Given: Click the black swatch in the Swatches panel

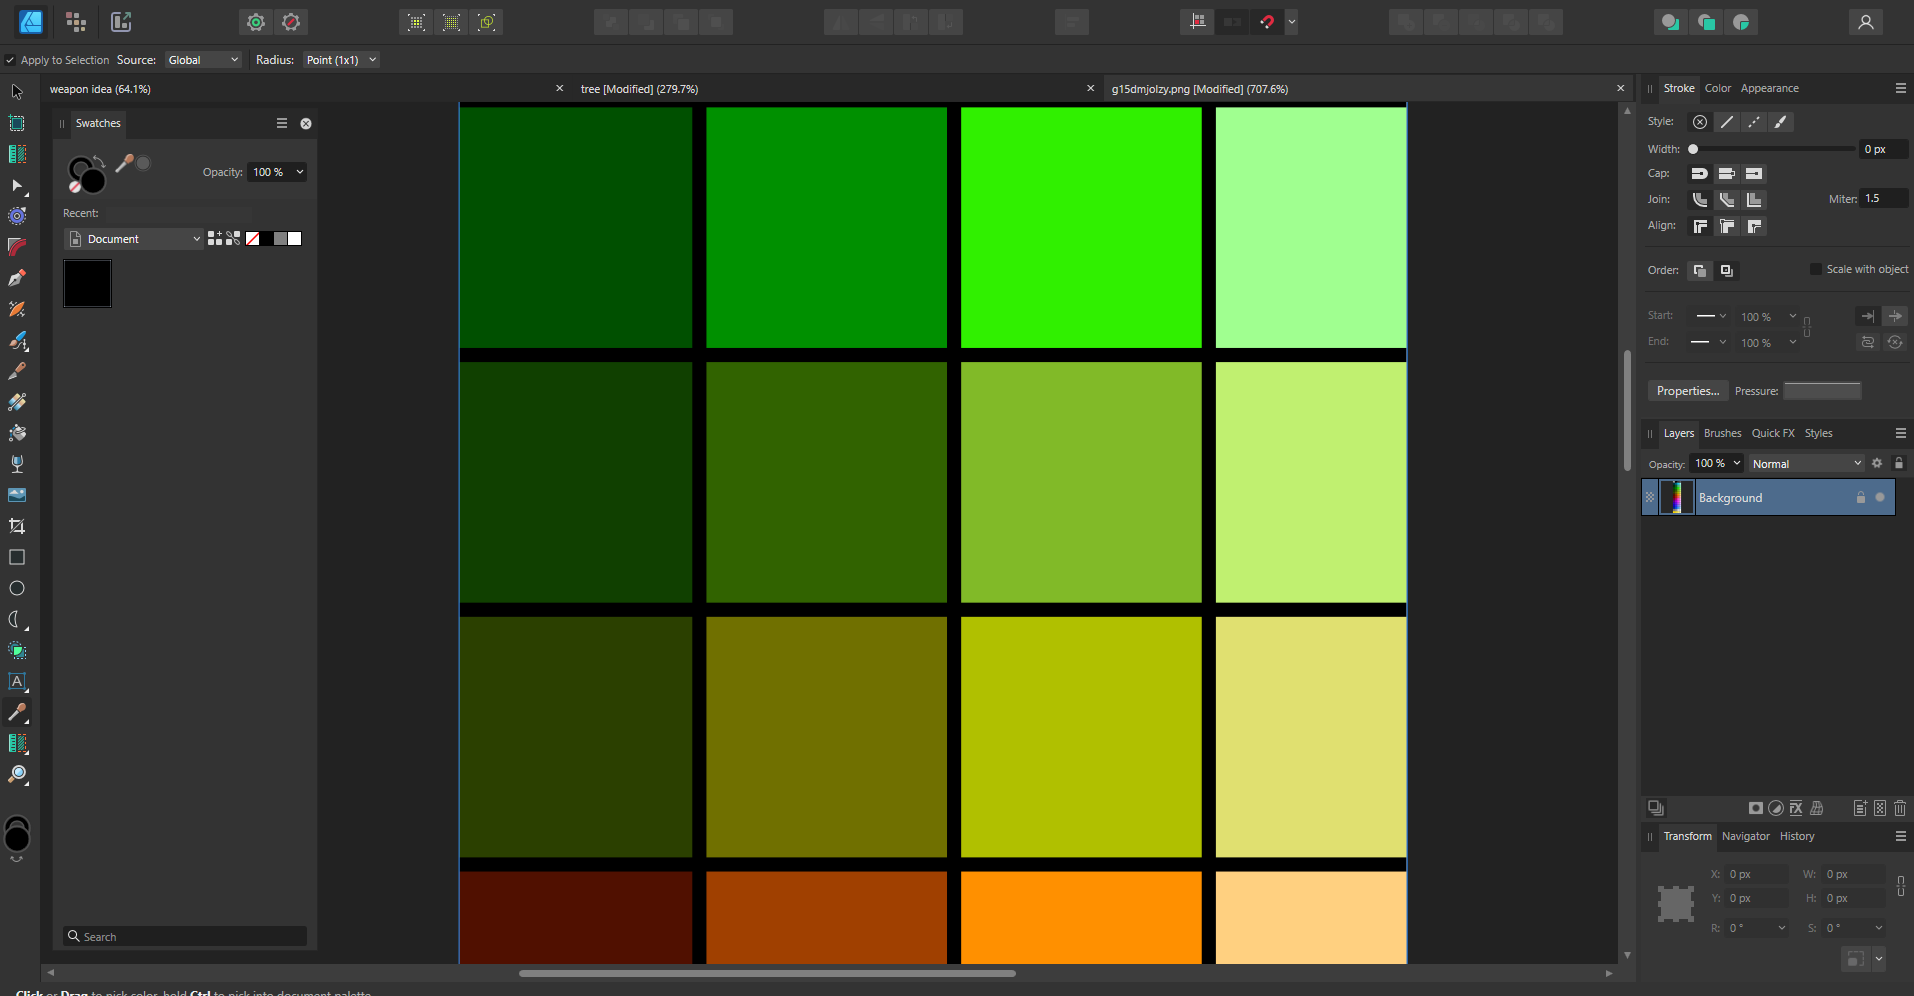Looking at the screenshot, I should coord(88,284).
